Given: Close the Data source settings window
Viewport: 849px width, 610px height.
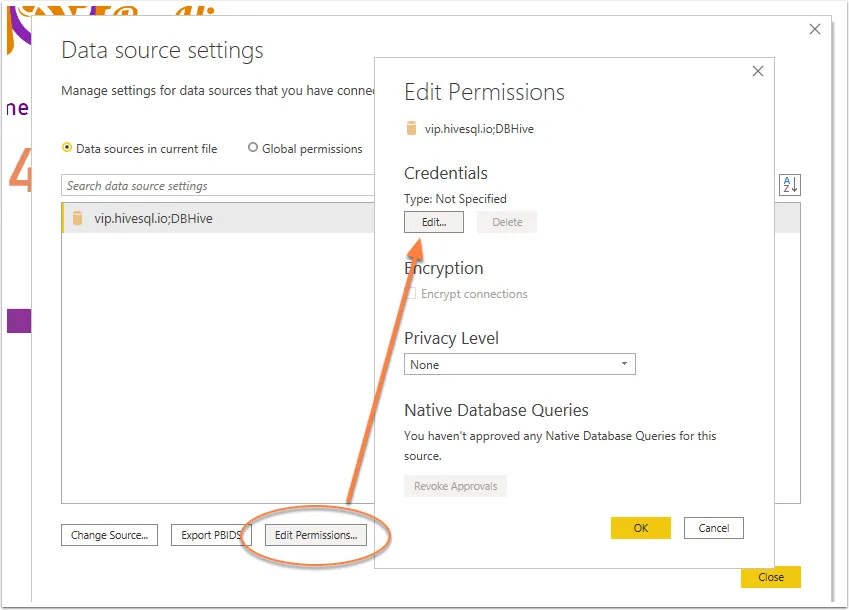Looking at the screenshot, I should point(814,29).
